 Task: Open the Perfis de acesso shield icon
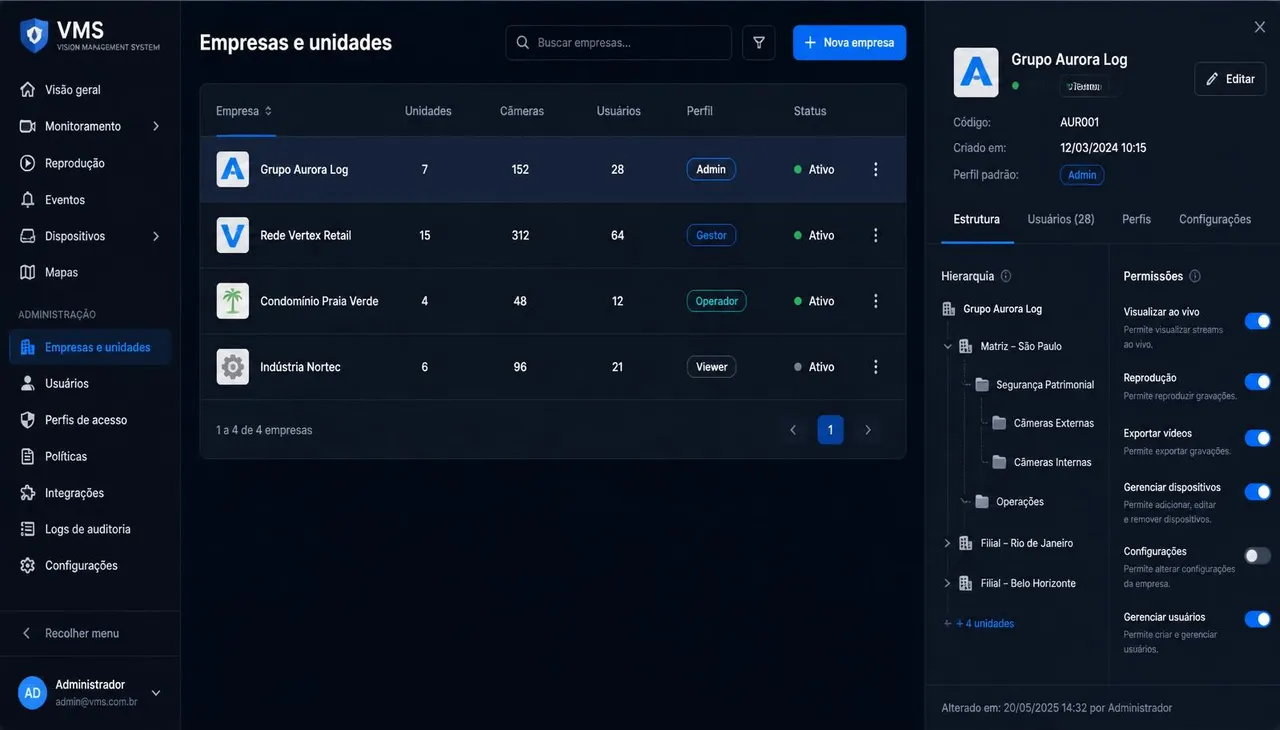[x=28, y=420]
